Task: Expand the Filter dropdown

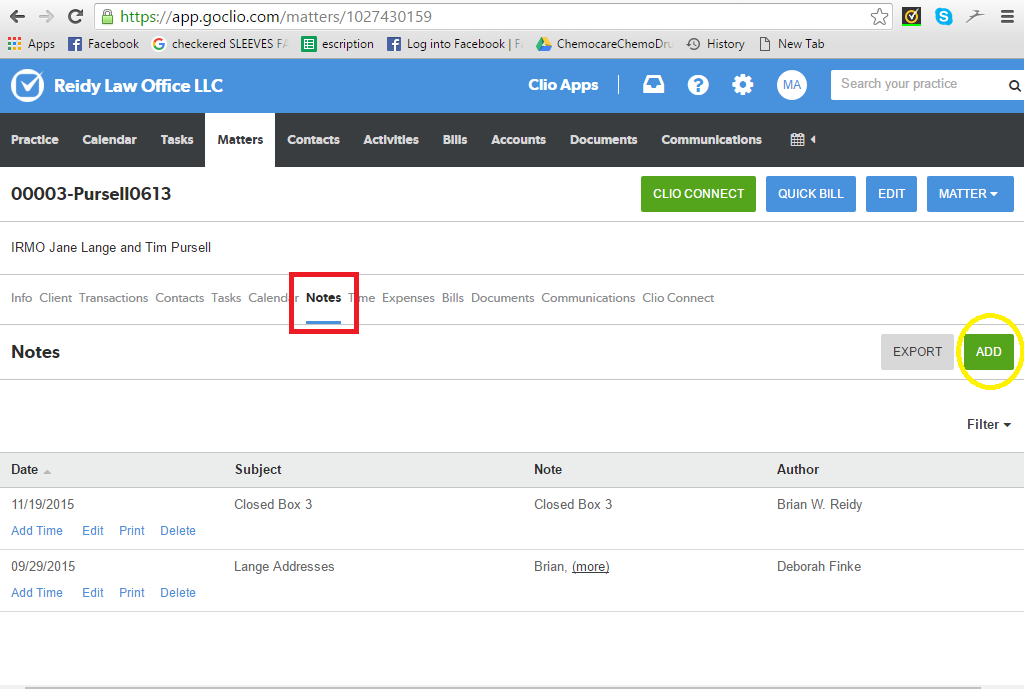Action: click(989, 425)
